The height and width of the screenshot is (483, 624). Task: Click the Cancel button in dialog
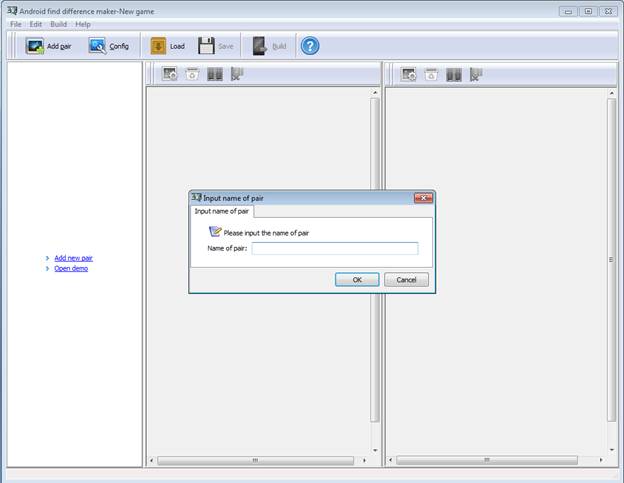pyautogui.click(x=406, y=280)
